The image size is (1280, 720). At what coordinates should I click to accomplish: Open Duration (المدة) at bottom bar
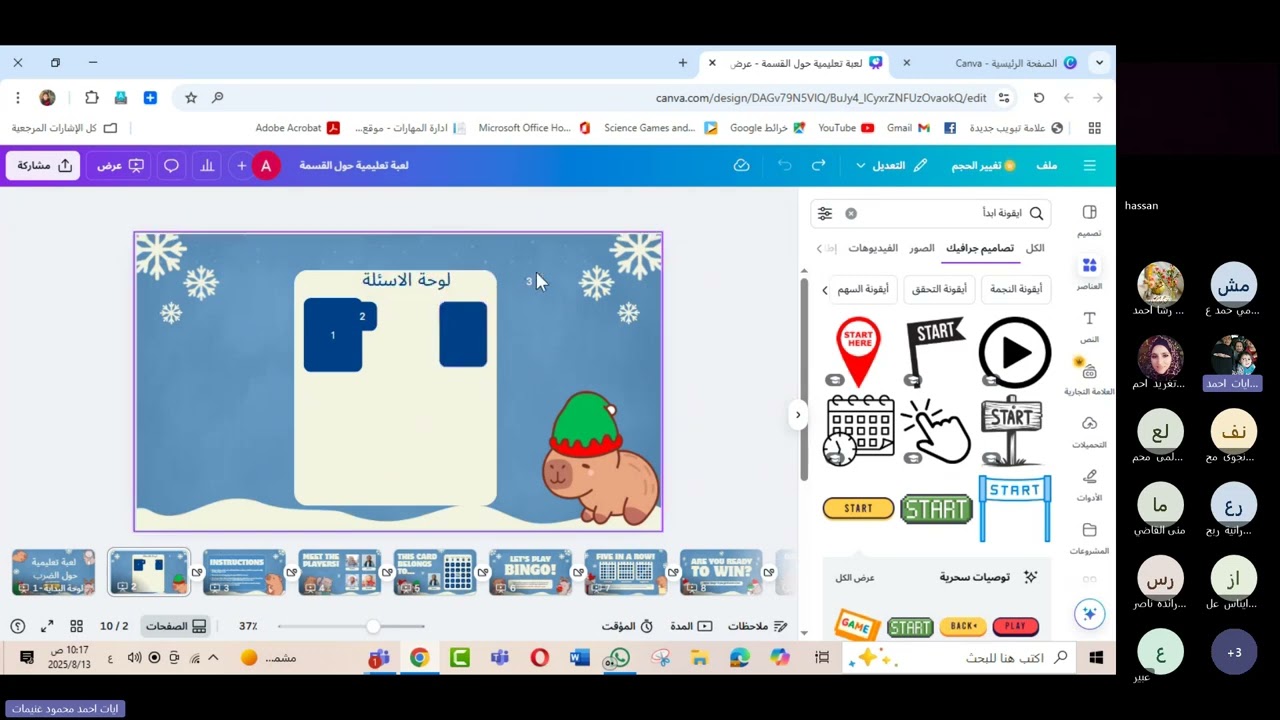point(691,626)
